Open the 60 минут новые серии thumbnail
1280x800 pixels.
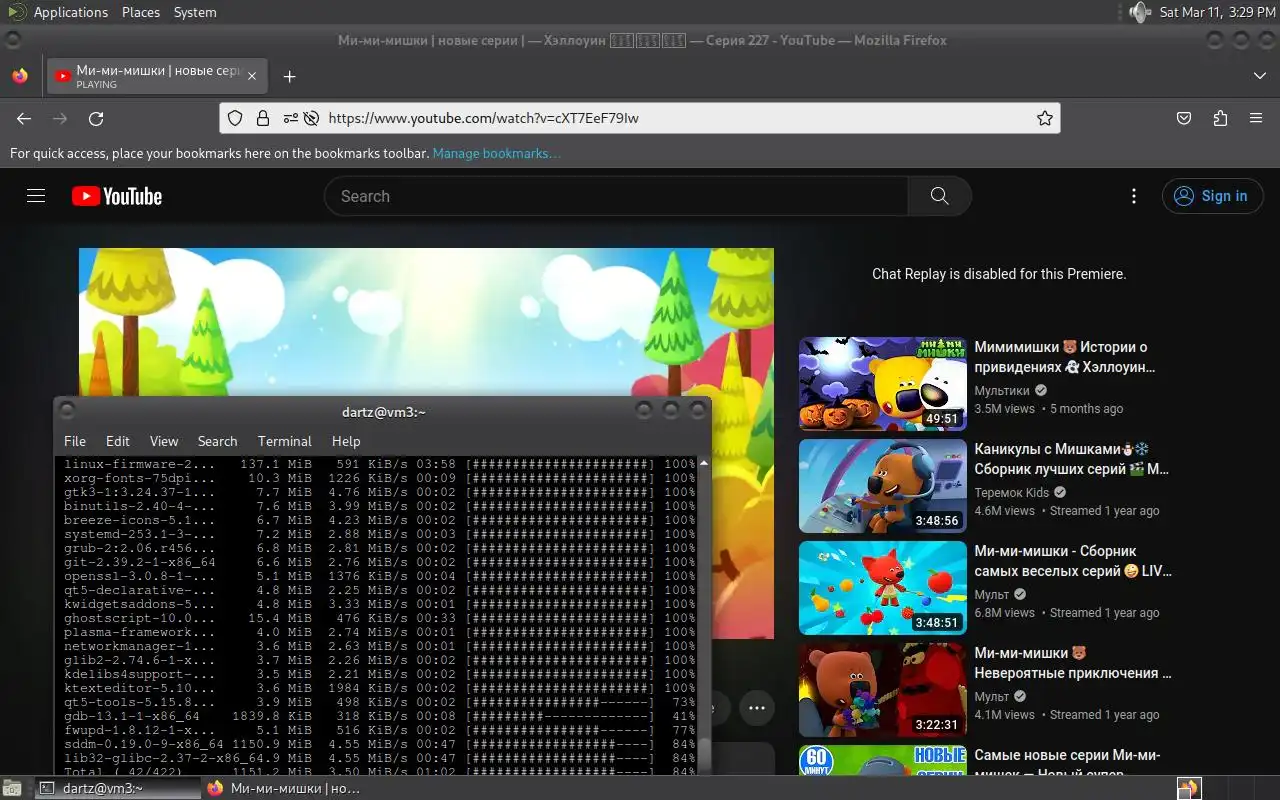pos(883,760)
